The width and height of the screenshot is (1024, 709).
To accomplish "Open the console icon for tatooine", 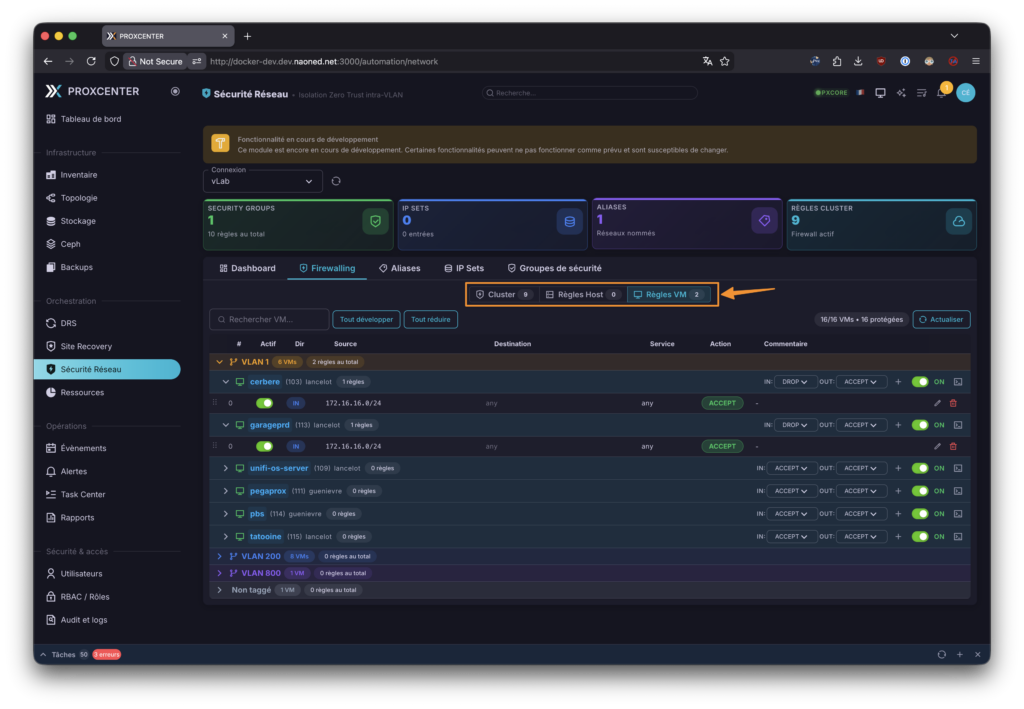I will (x=957, y=537).
